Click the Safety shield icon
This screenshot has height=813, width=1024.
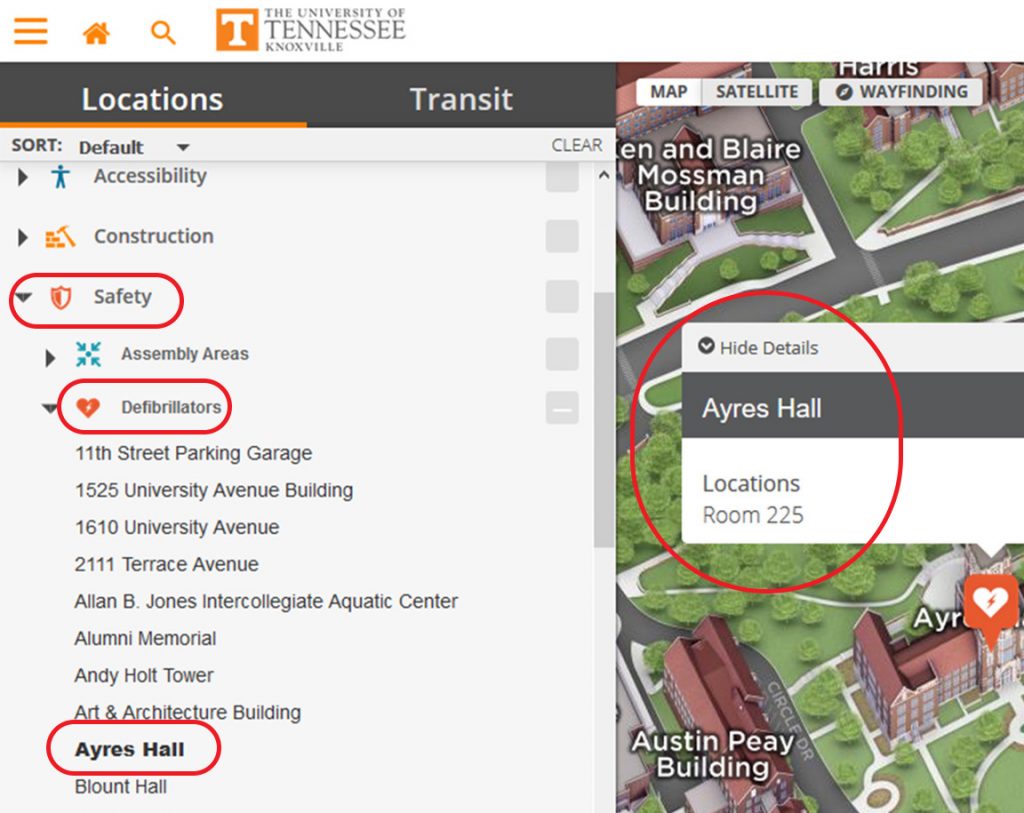61,297
